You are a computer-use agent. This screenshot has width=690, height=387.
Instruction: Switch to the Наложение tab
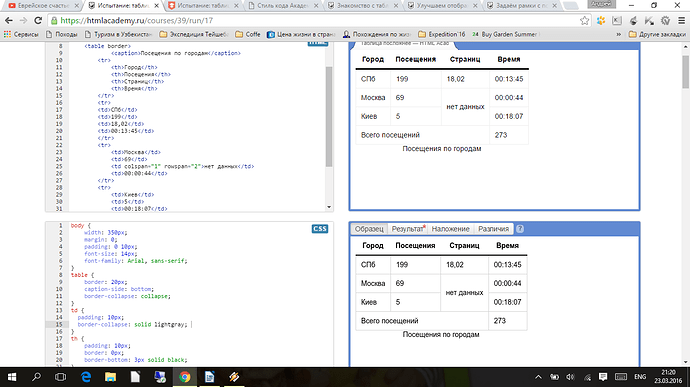451,229
